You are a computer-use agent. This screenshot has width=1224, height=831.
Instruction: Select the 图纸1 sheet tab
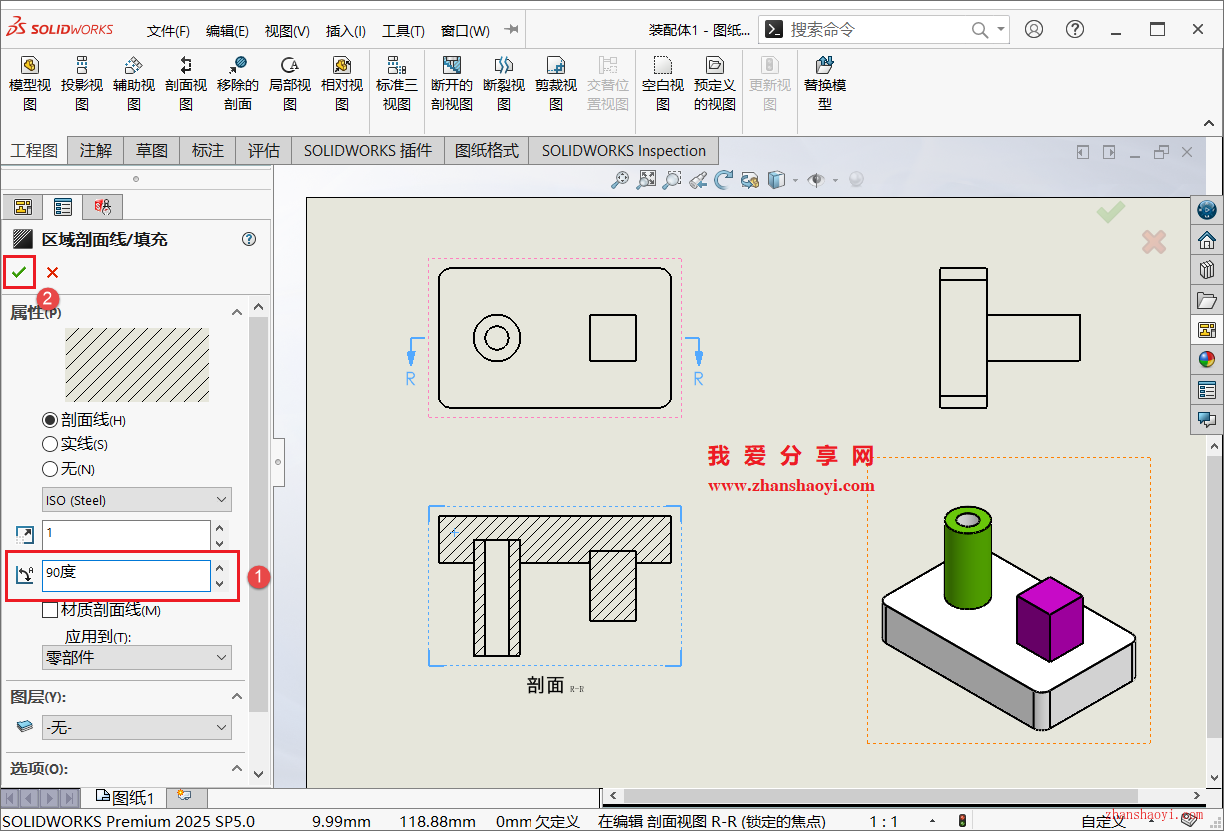[x=125, y=797]
